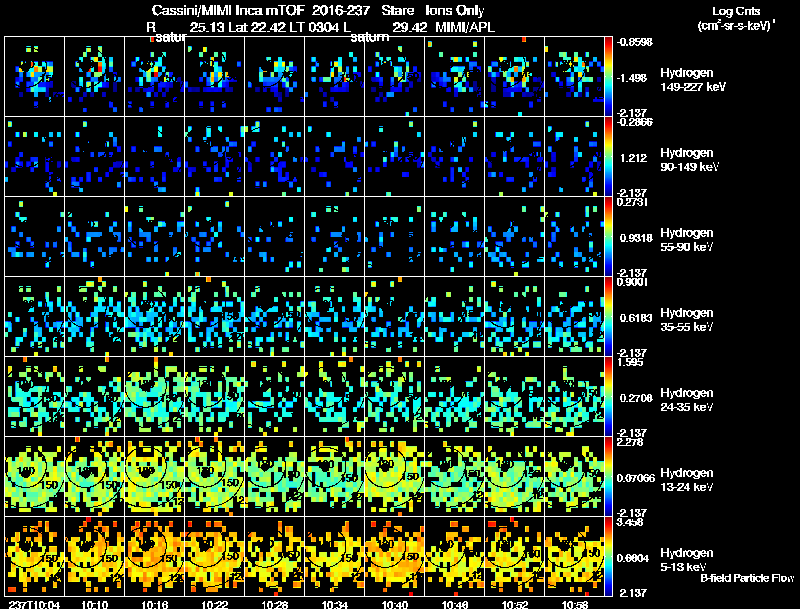
Task: Click the 'Hydrogen 24-35 keV' row label
Action: click(687, 399)
